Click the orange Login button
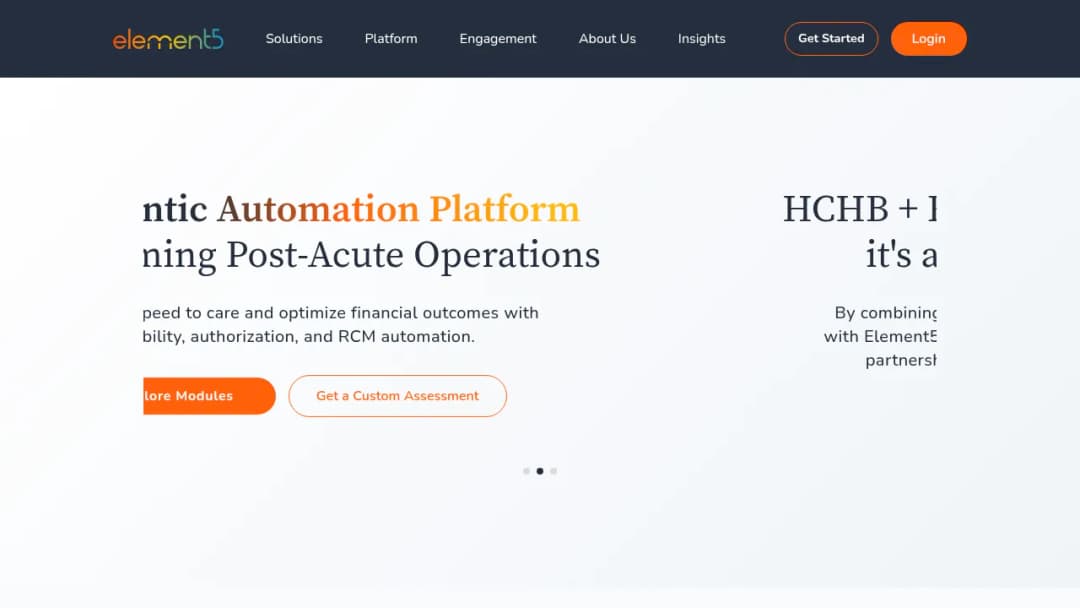1080x608 pixels. tap(928, 39)
